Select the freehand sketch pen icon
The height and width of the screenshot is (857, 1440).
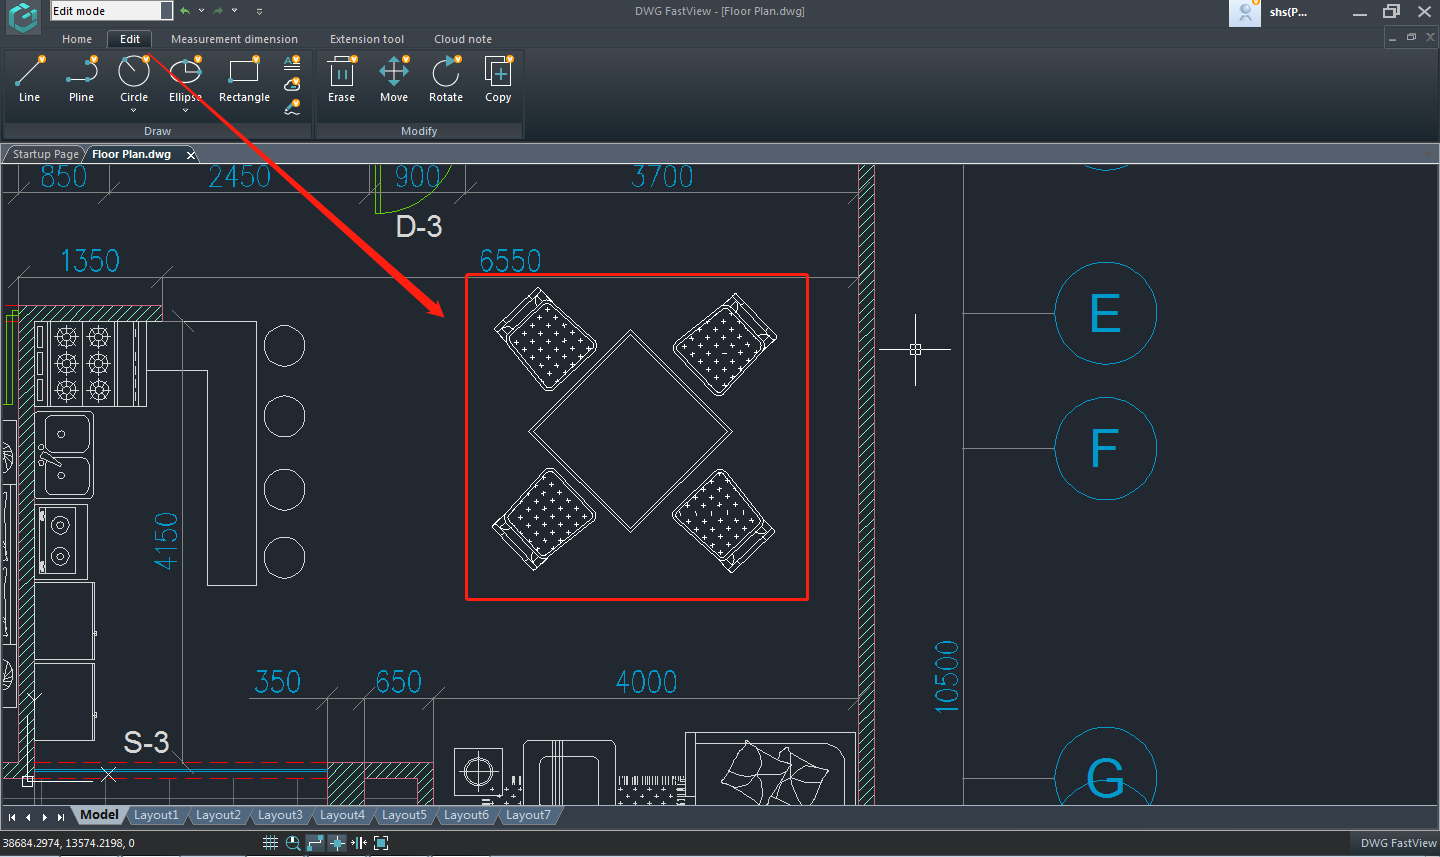point(292,107)
